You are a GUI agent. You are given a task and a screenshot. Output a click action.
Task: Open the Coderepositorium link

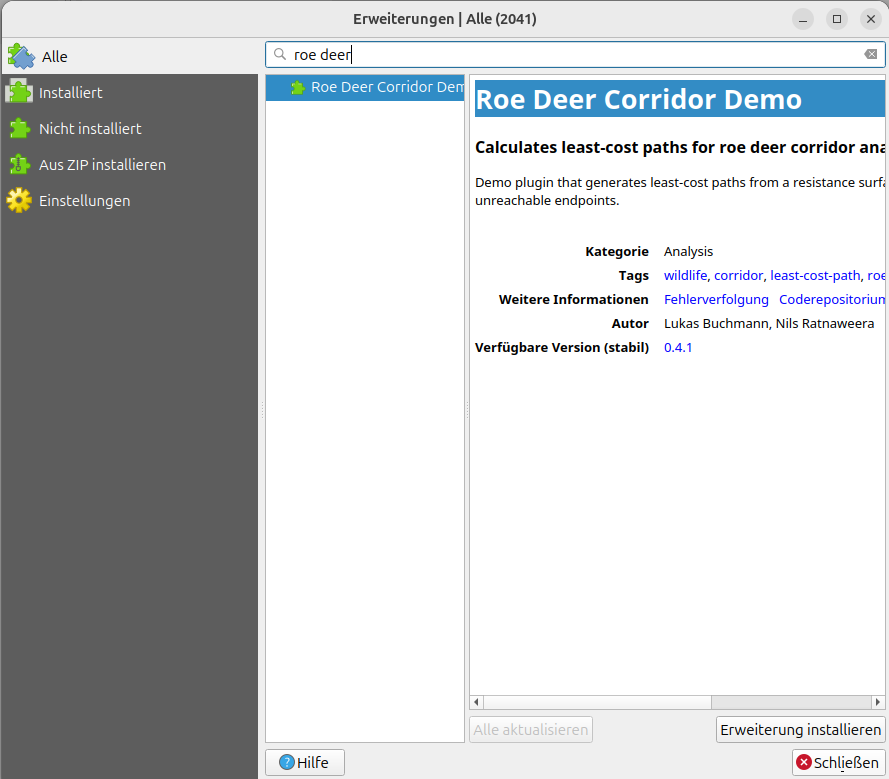click(x=832, y=299)
